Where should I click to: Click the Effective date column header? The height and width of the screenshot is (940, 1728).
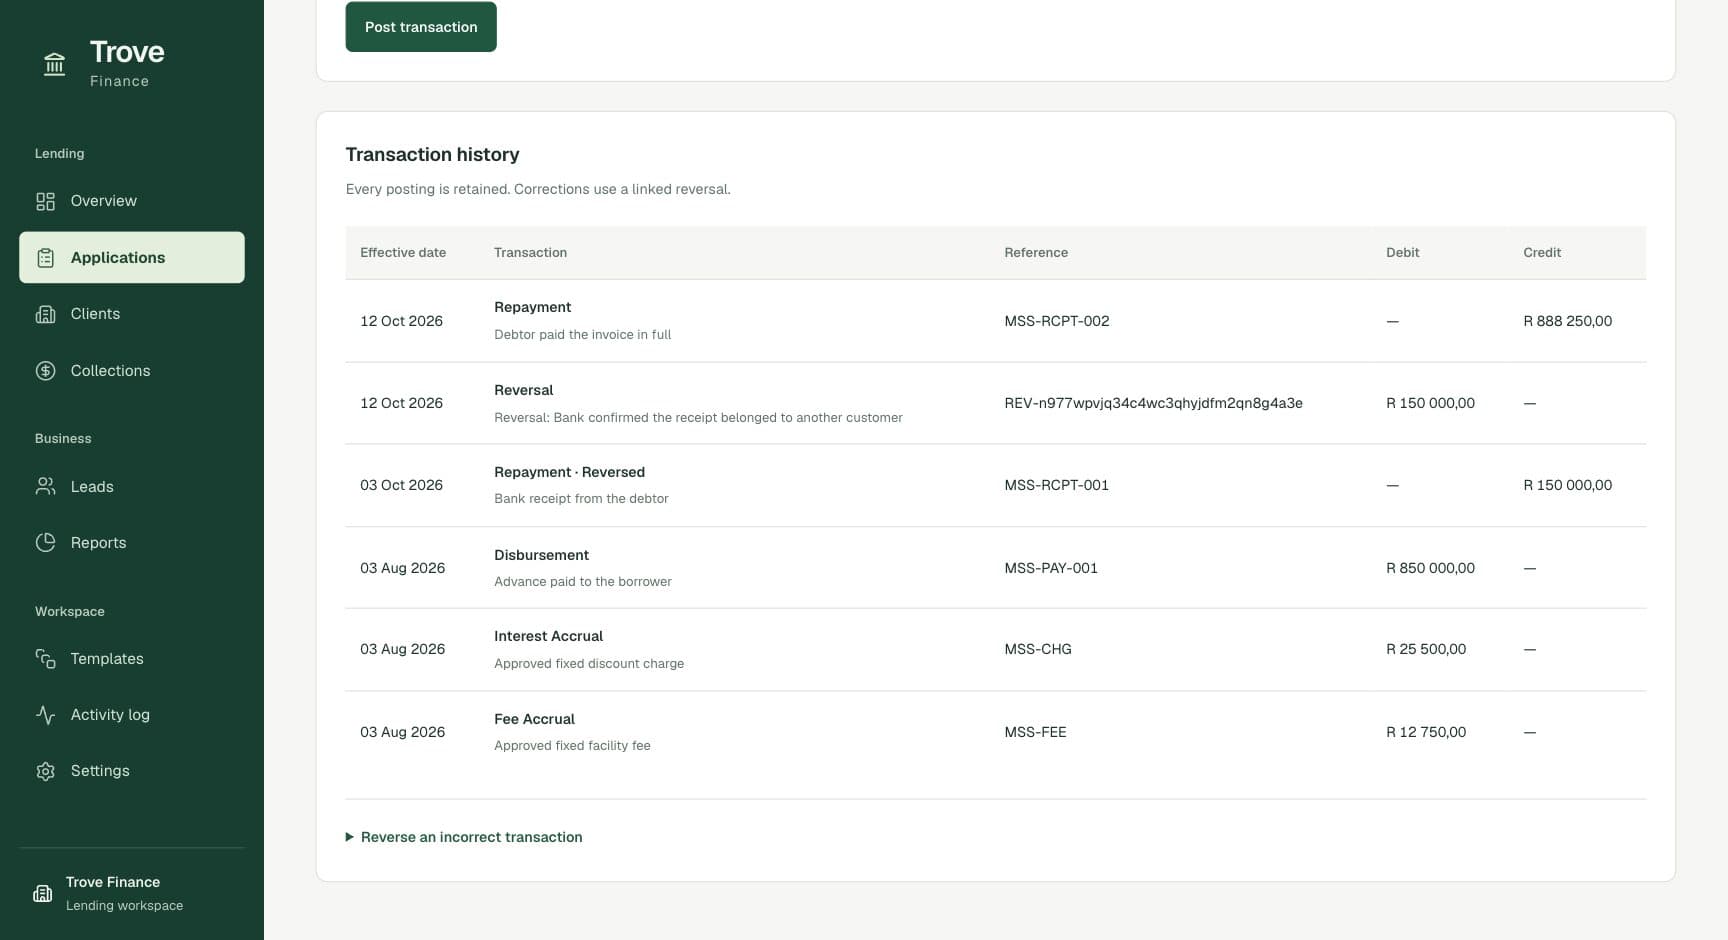[403, 253]
